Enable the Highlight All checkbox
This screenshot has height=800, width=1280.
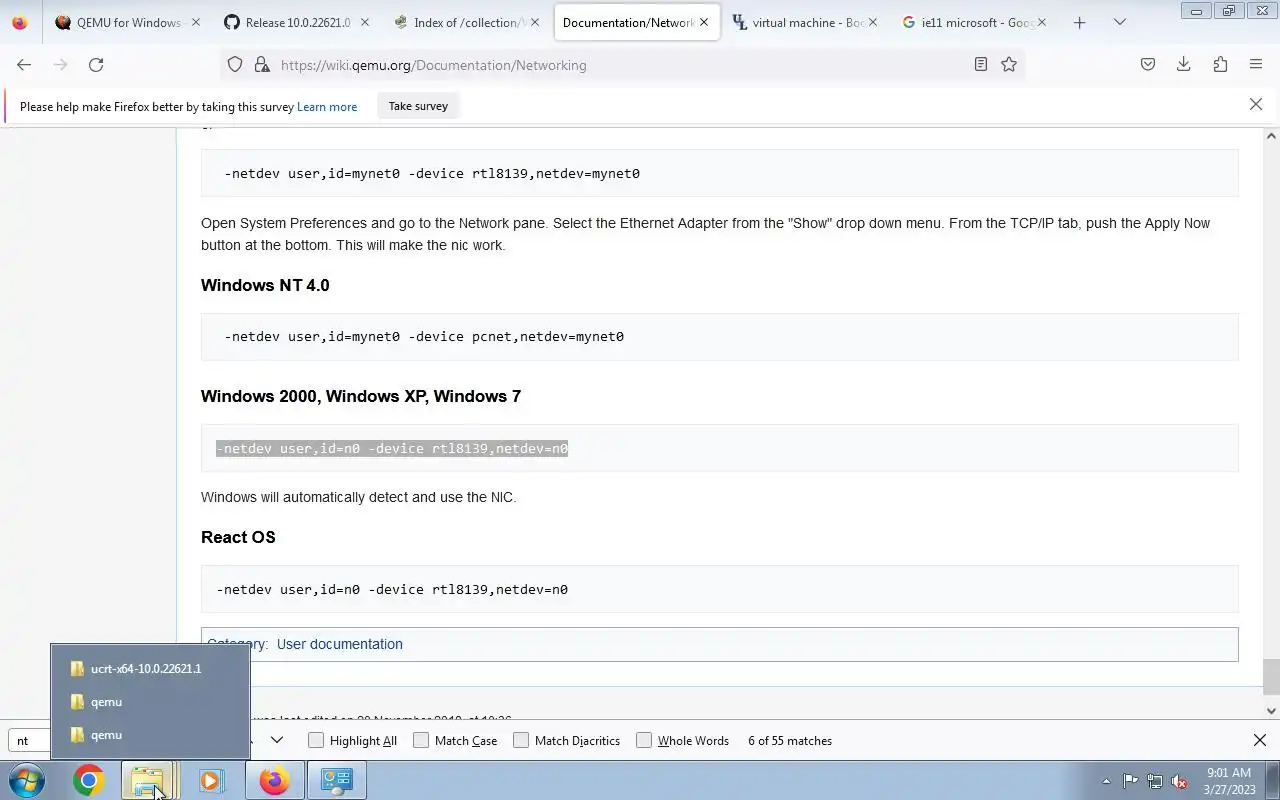click(352, 741)
